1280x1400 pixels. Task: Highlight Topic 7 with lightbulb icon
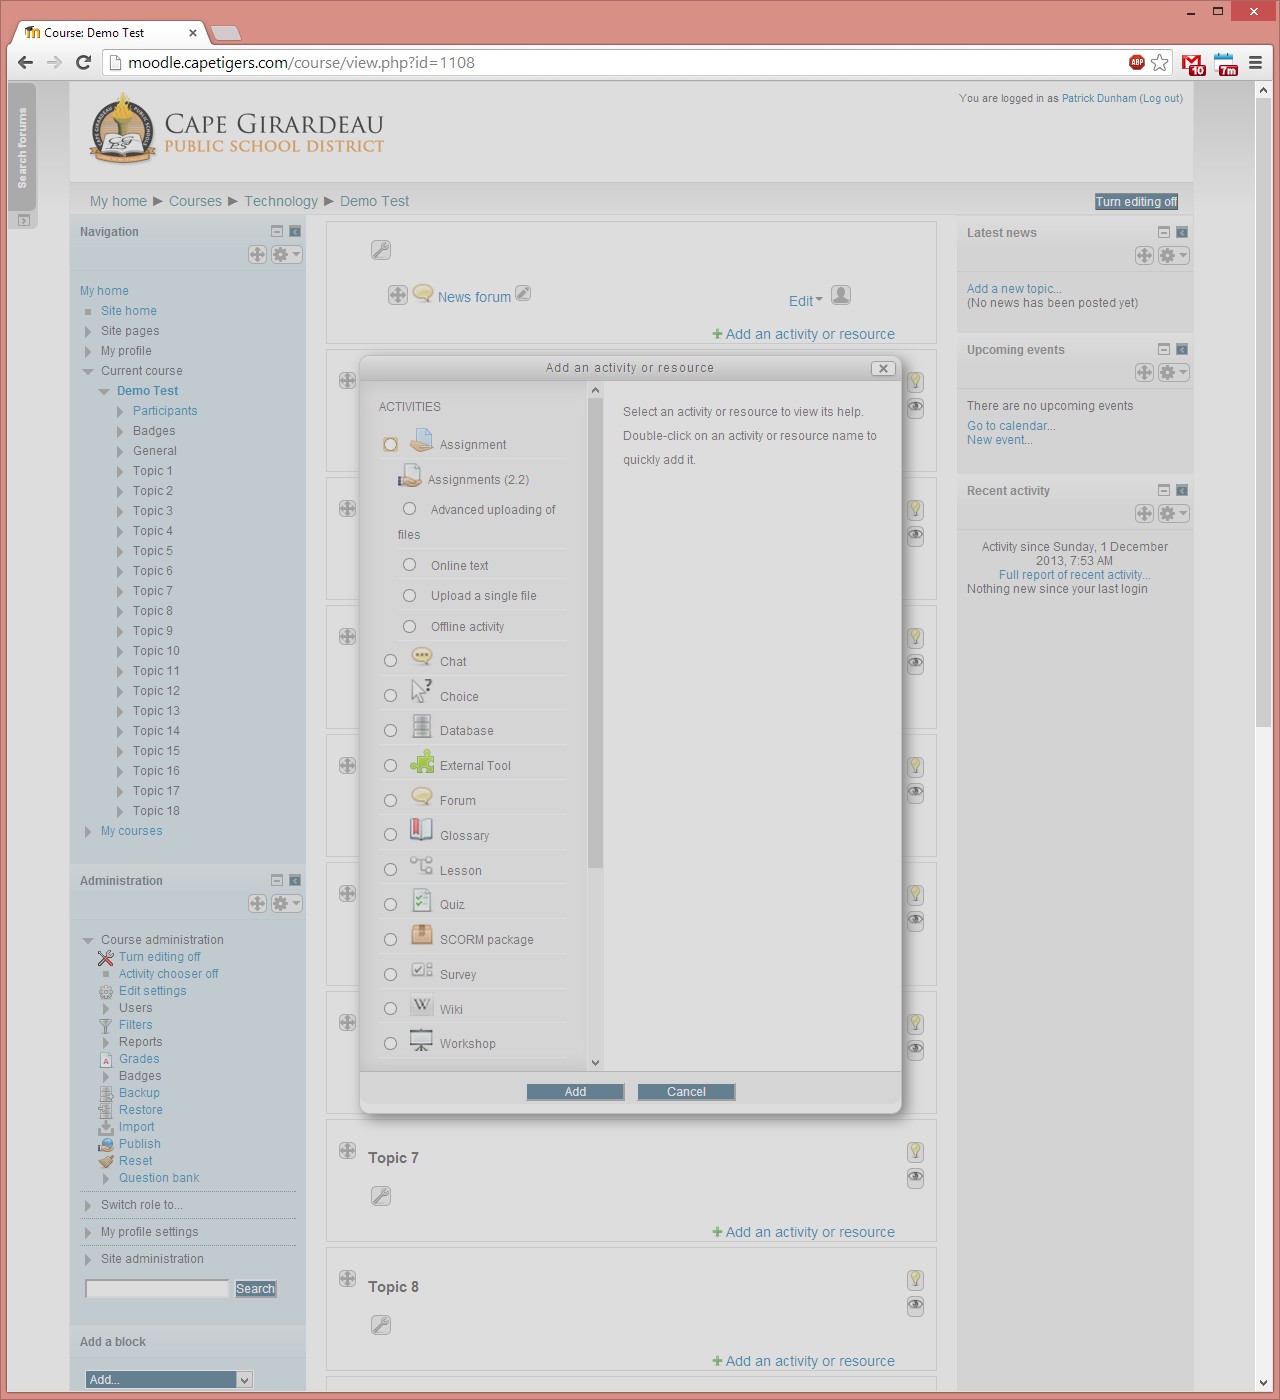coord(915,1151)
